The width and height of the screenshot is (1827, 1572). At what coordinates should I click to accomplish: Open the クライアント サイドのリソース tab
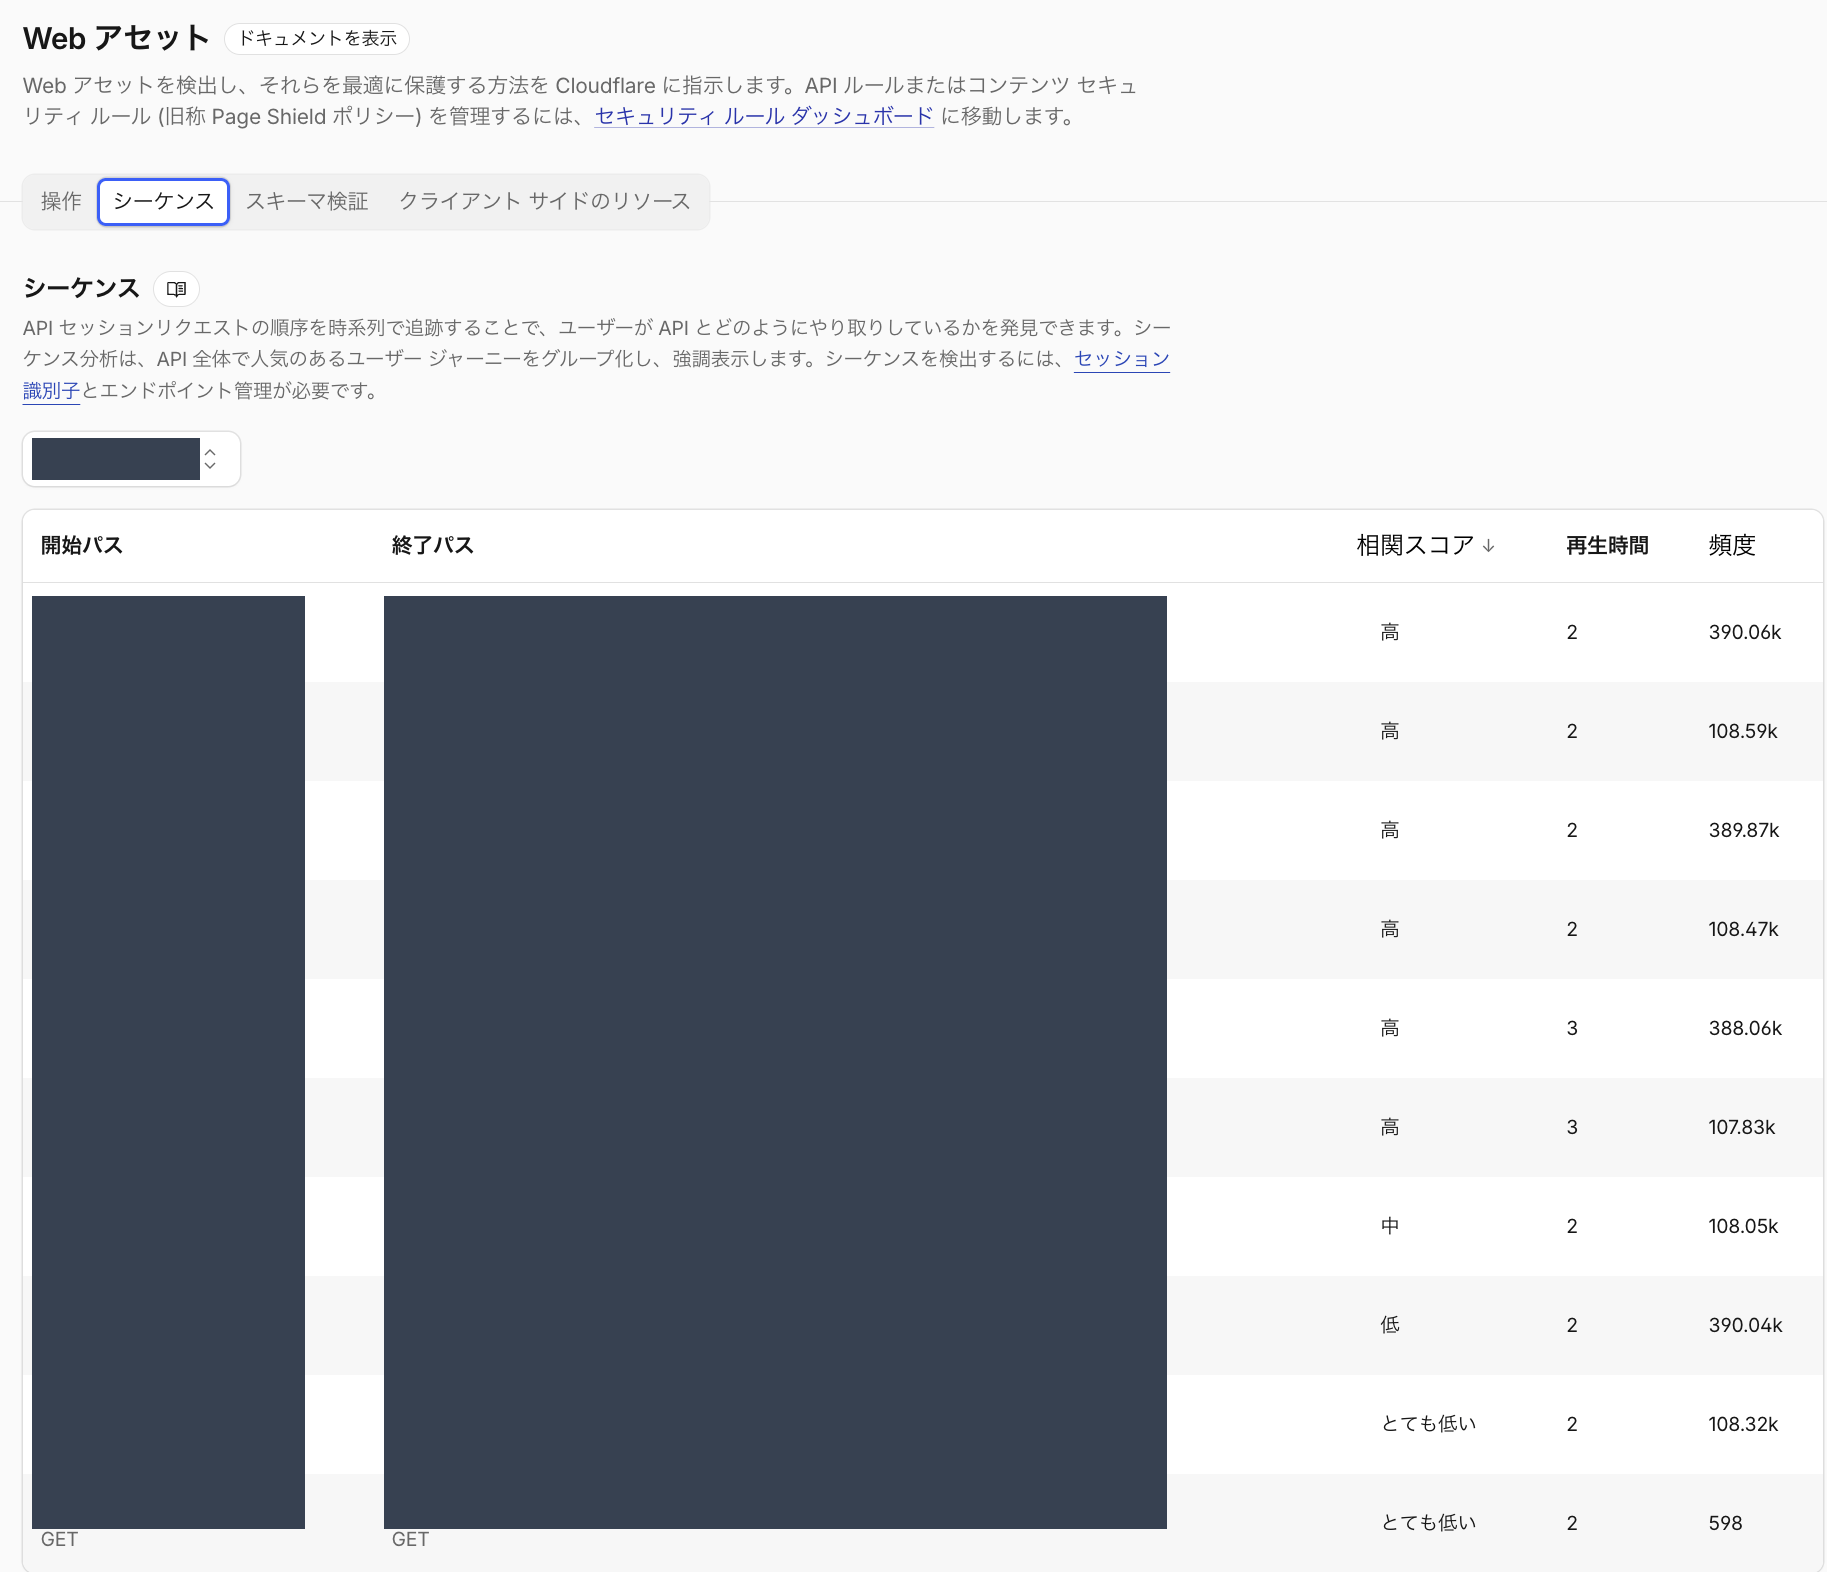click(x=544, y=201)
